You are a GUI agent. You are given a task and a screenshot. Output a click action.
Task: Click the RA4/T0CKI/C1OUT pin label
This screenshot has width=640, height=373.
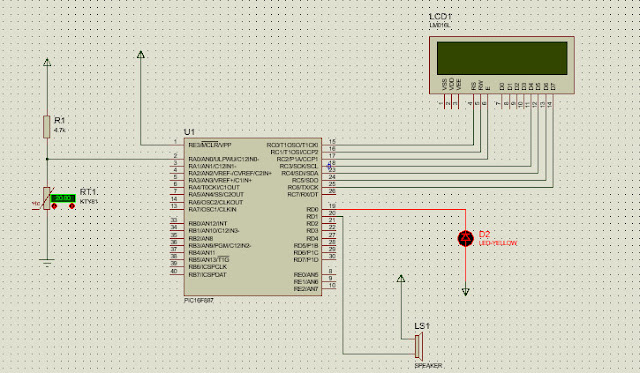(214, 187)
